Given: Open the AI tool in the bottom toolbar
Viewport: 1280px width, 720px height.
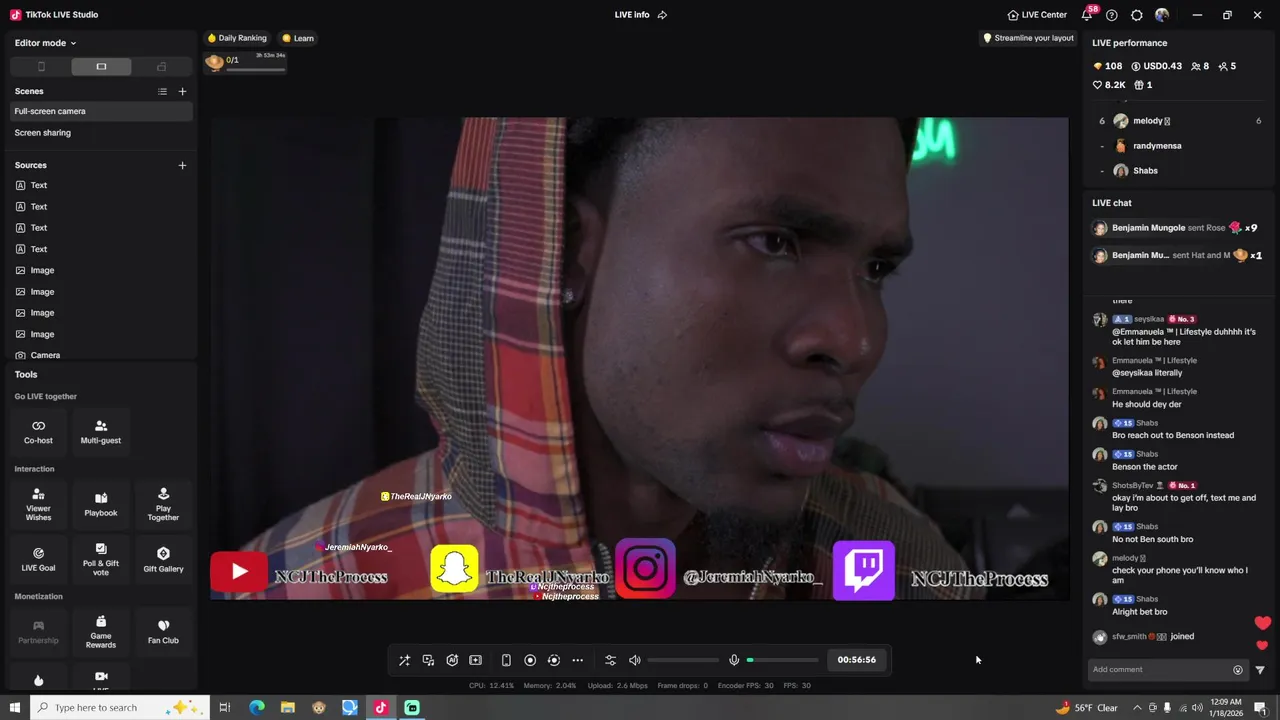Looking at the screenshot, I should coord(452,660).
